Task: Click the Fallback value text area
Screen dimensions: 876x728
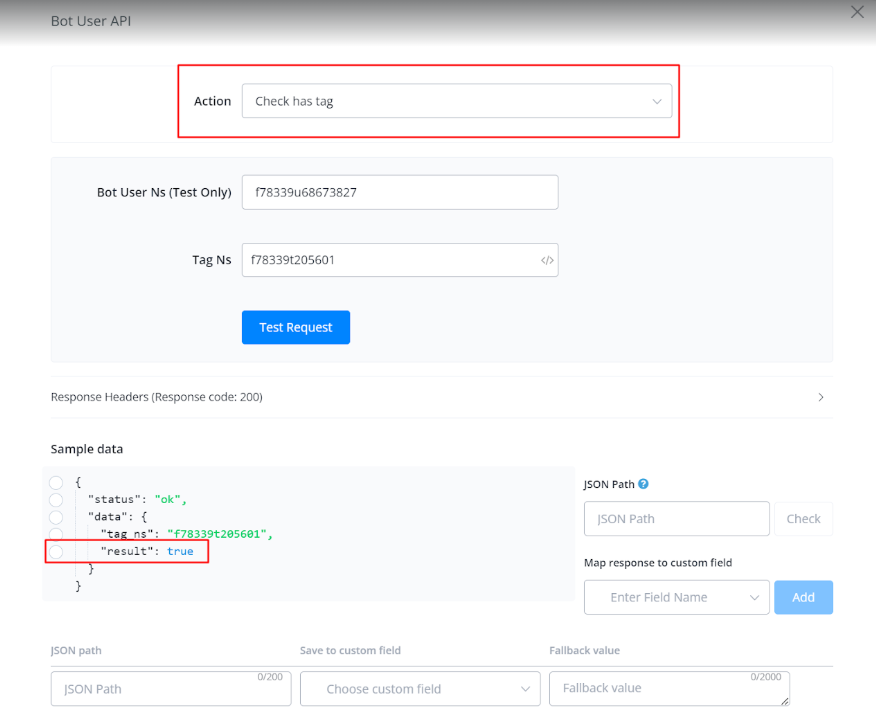Action: pyautogui.click(x=668, y=689)
